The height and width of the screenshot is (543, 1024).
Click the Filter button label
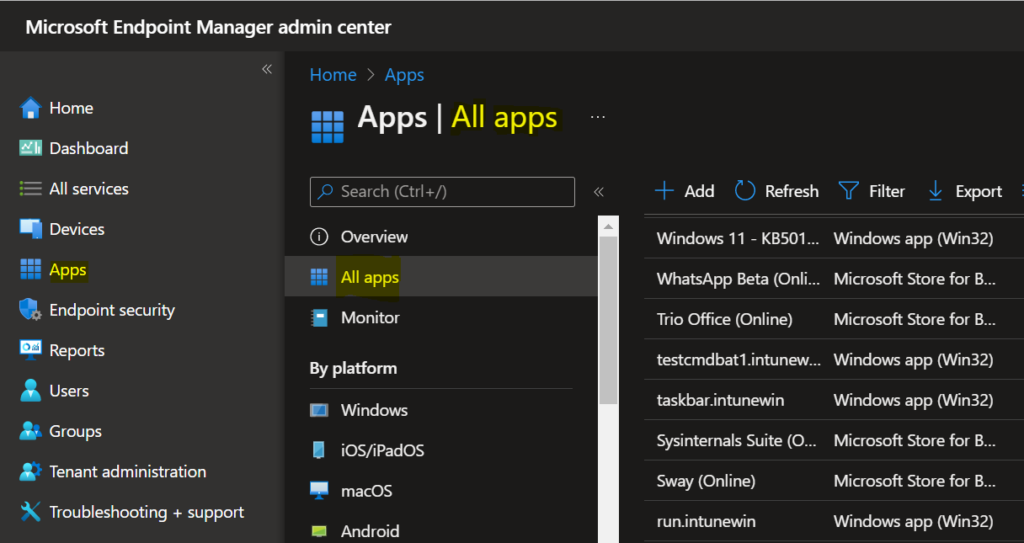click(887, 191)
